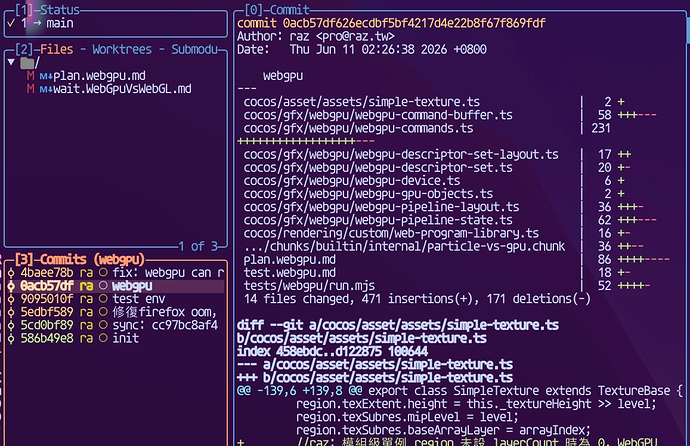The height and width of the screenshot is (446, 690).
Task: Select commit 4baee78b fix webgpu
Action: (116, 273)
